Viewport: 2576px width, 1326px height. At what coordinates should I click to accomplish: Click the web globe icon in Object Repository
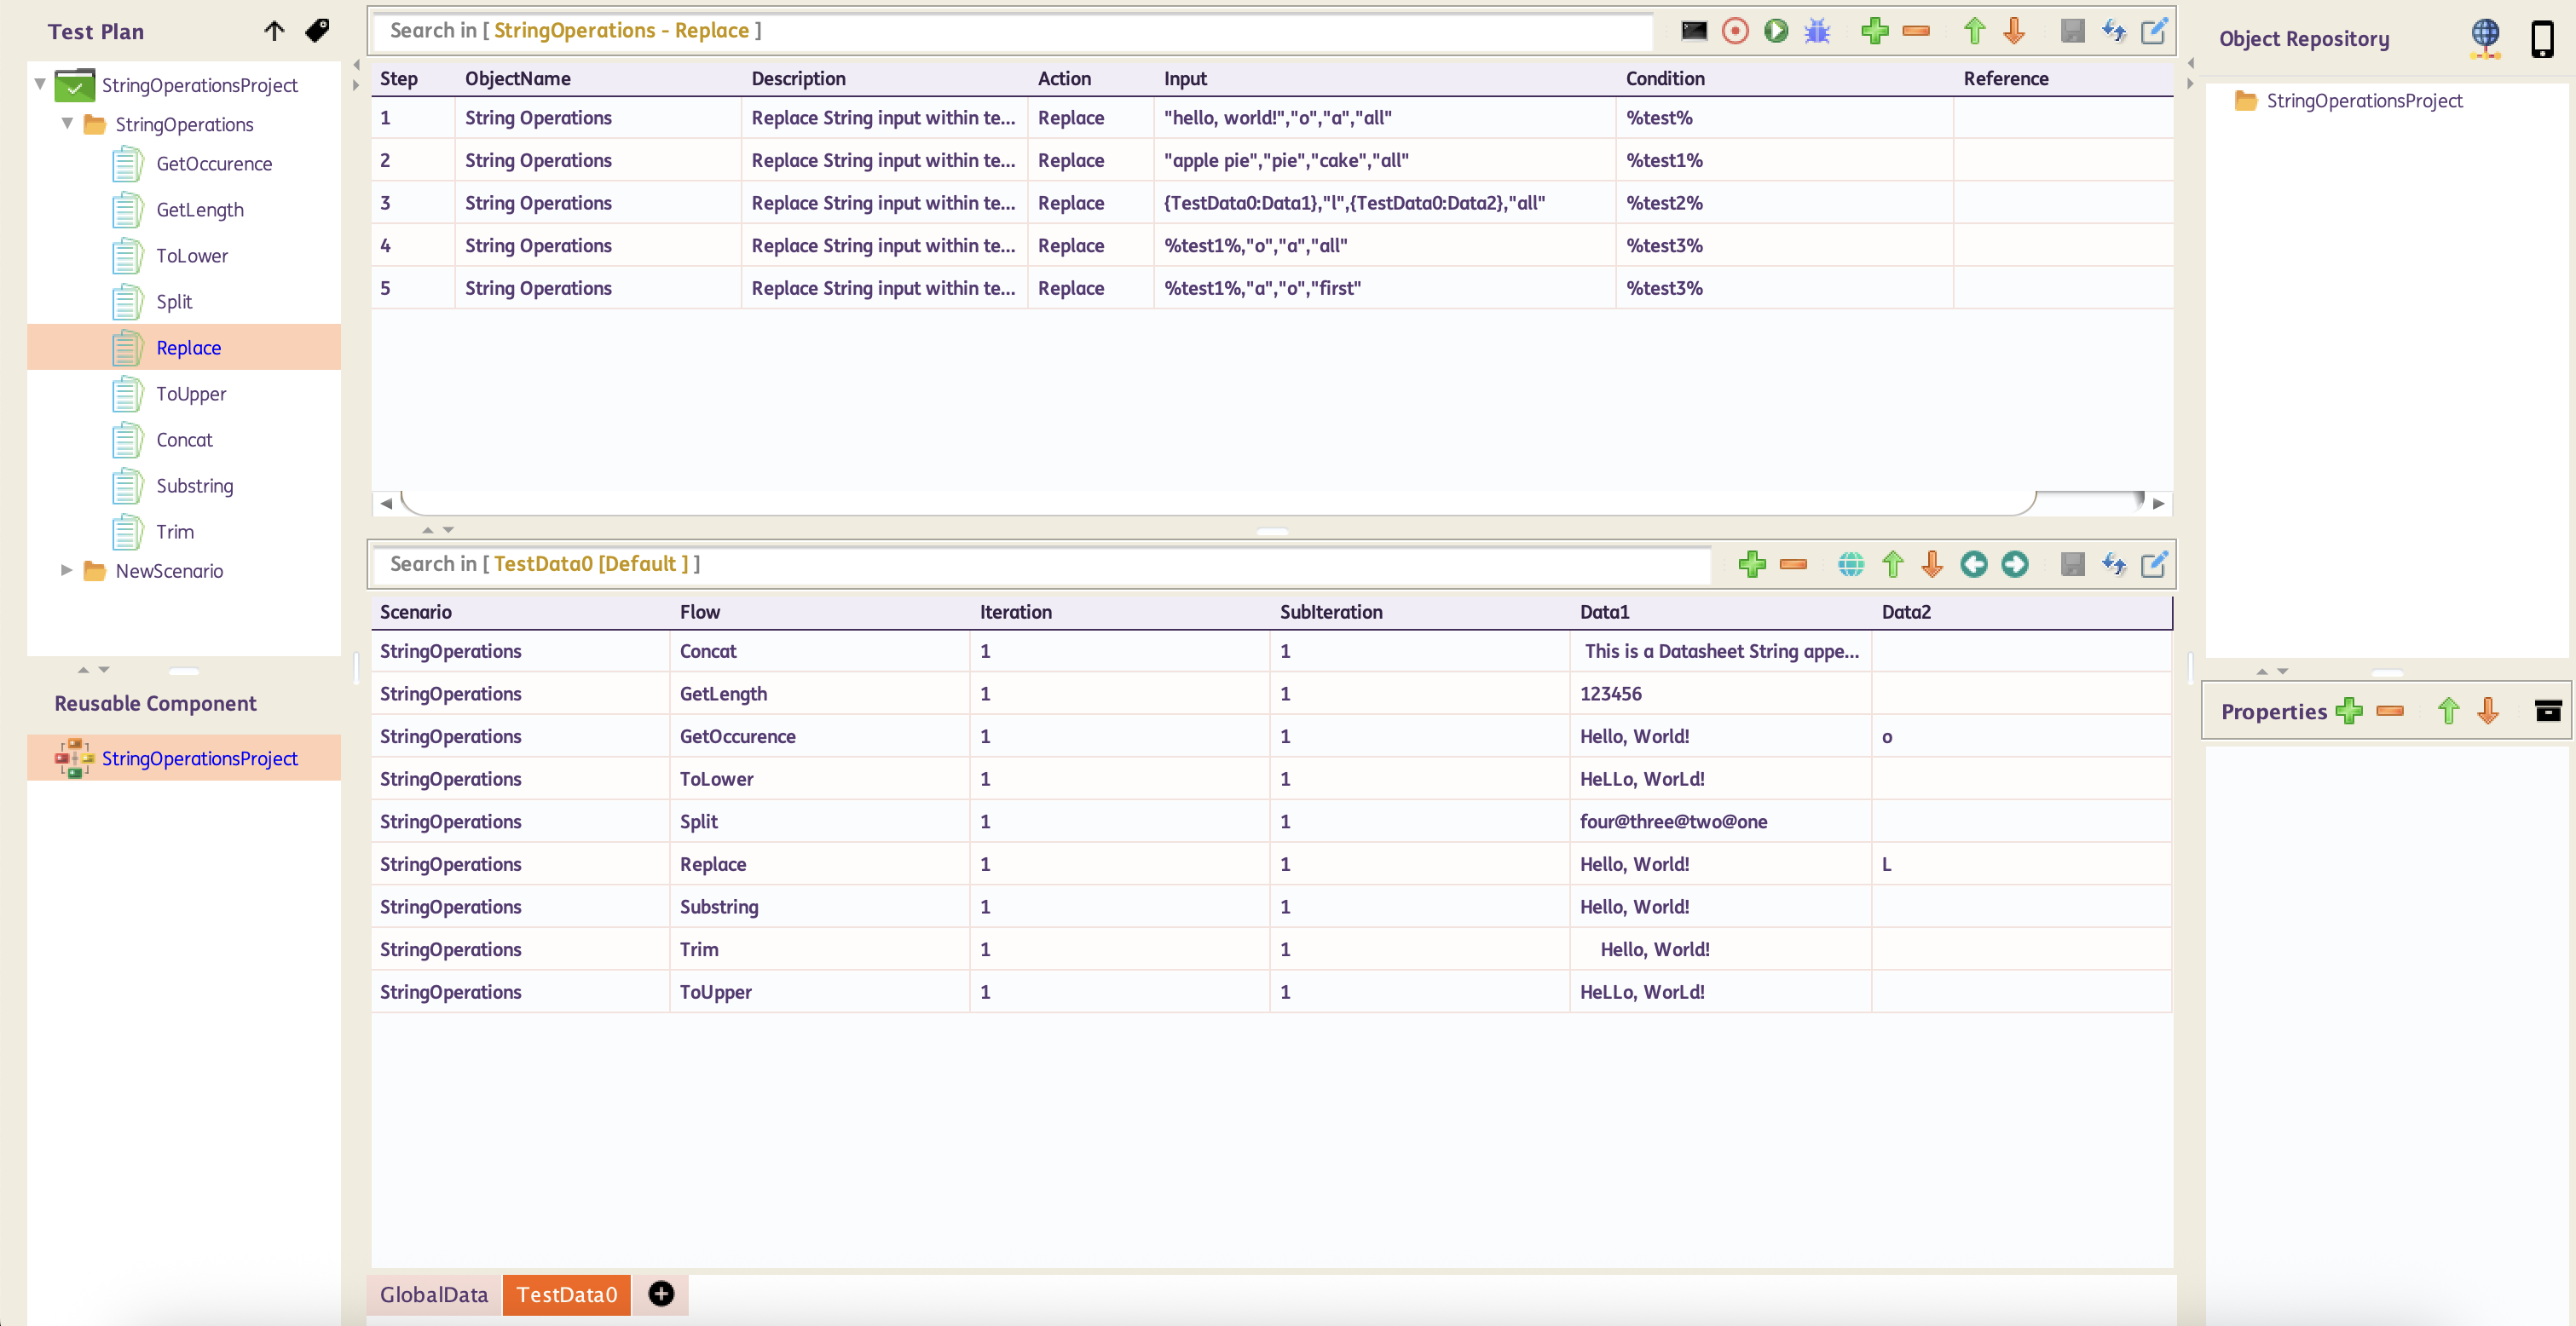(2485, 39)
